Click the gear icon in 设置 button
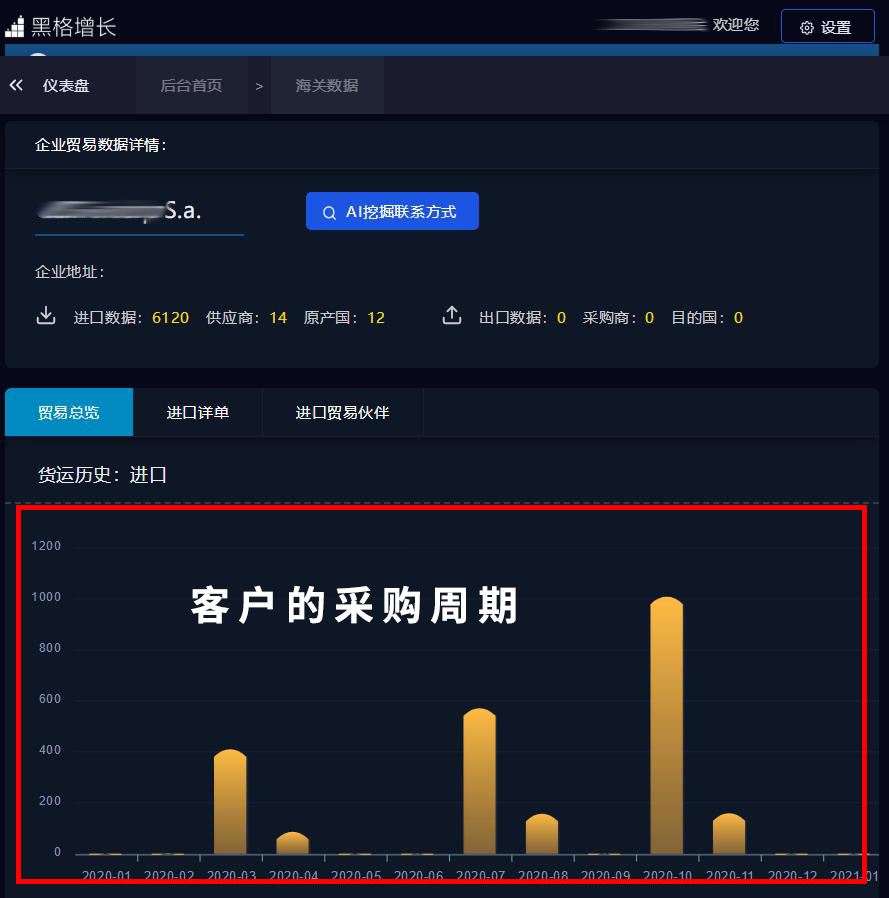This screenshot has height=898, width=889. pyautogui.click(x=807, y=28)
